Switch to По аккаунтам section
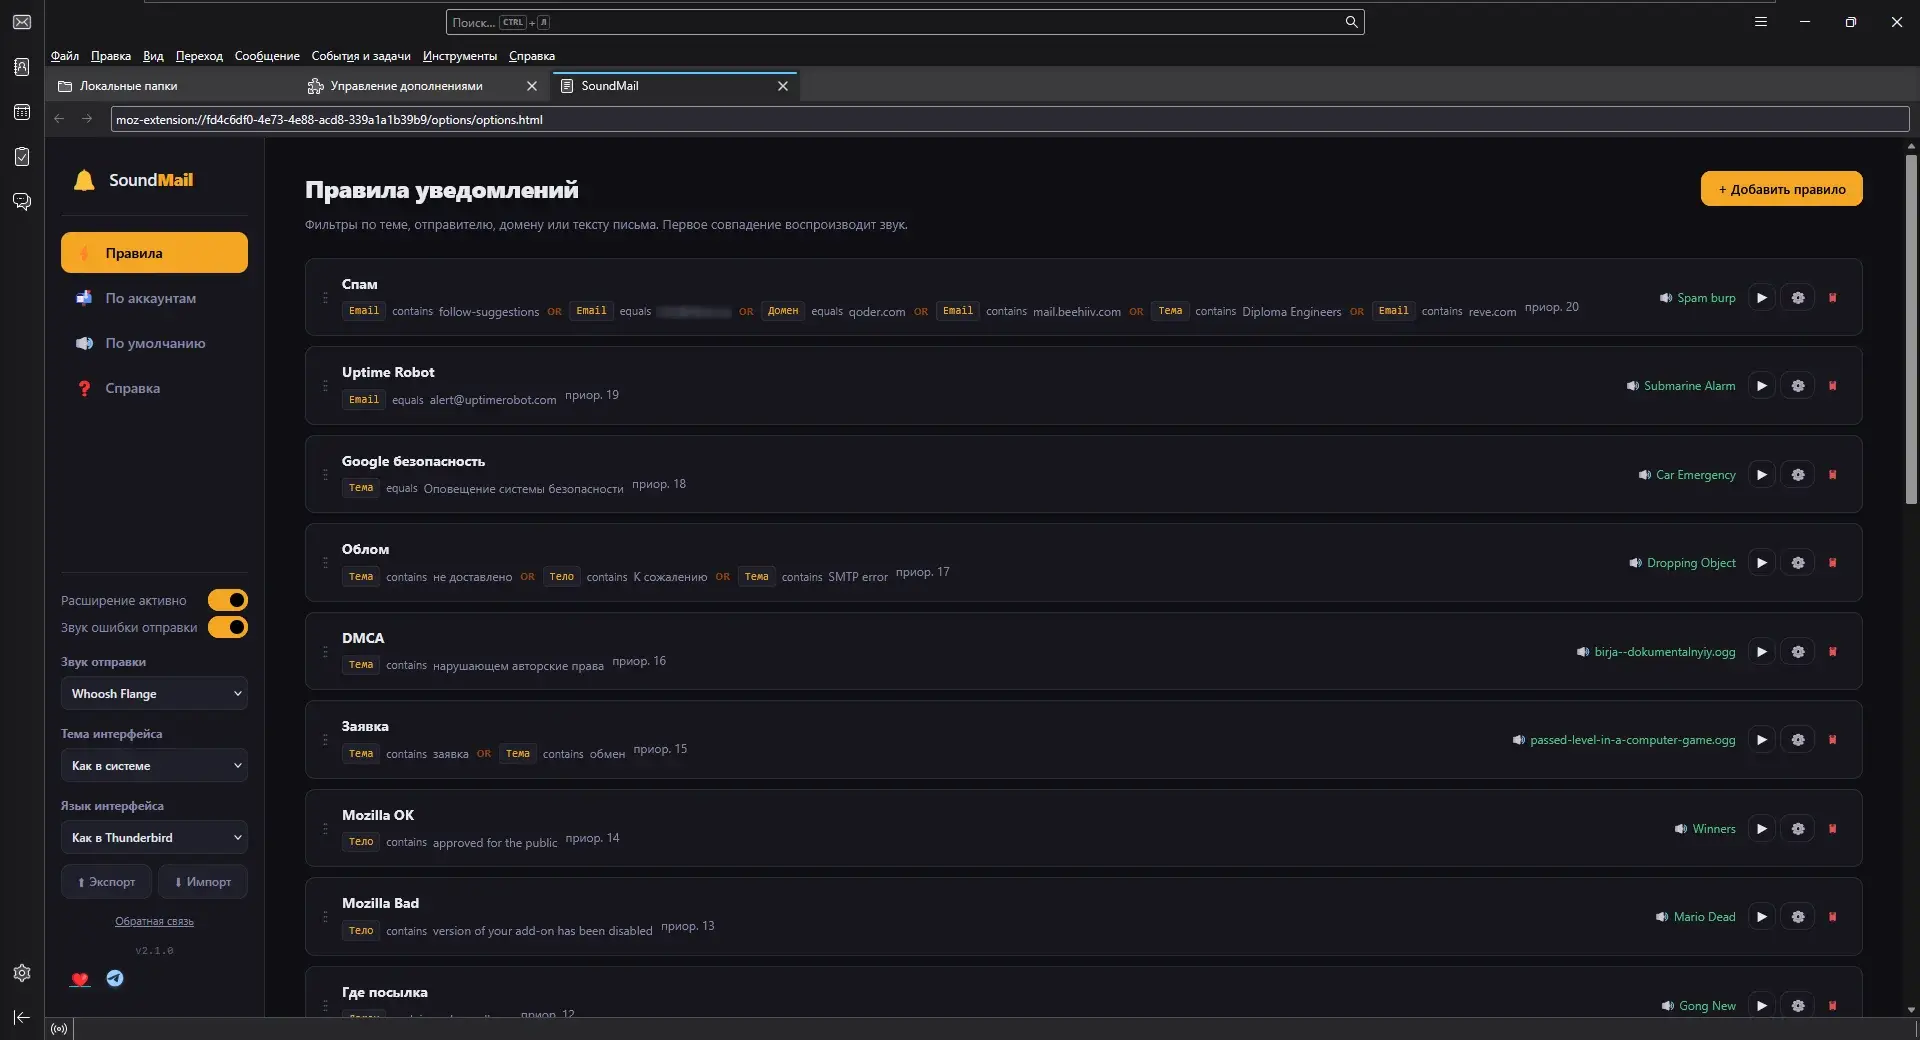1920x1040 pixels. click(154, 298)
